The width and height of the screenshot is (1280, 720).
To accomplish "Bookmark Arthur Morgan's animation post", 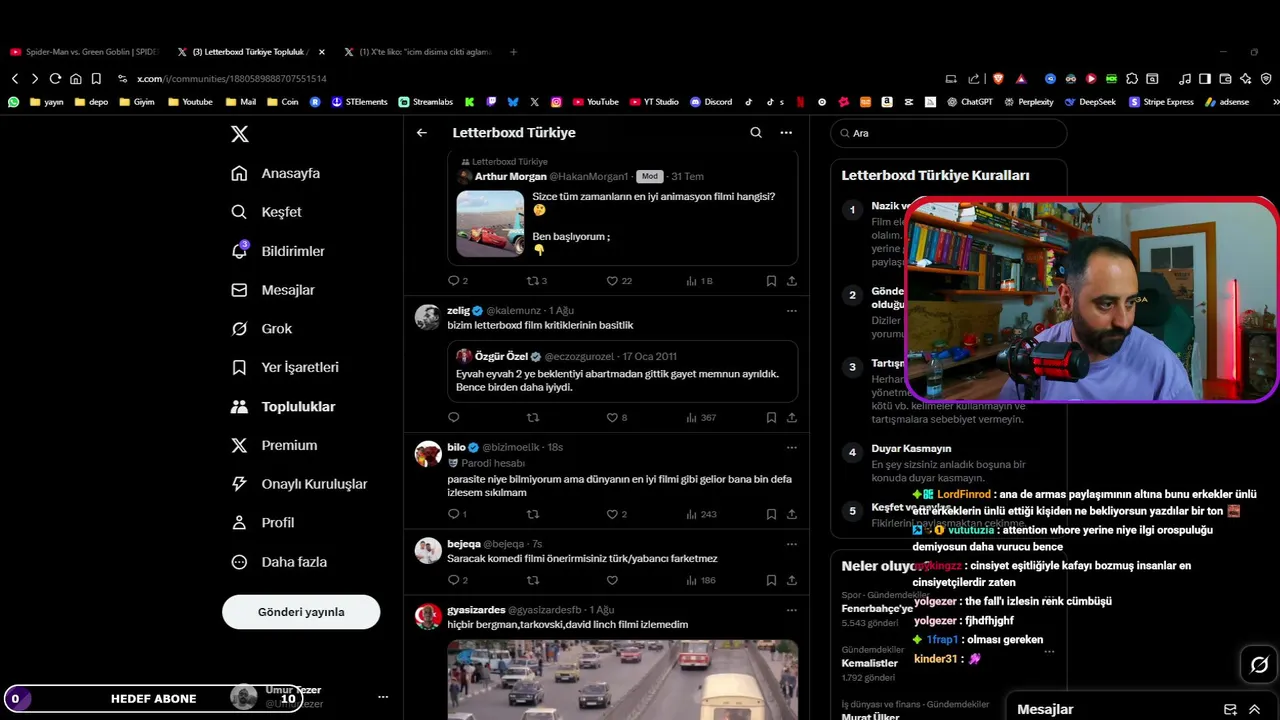I will pyautogui.click(x=771, y=281).
